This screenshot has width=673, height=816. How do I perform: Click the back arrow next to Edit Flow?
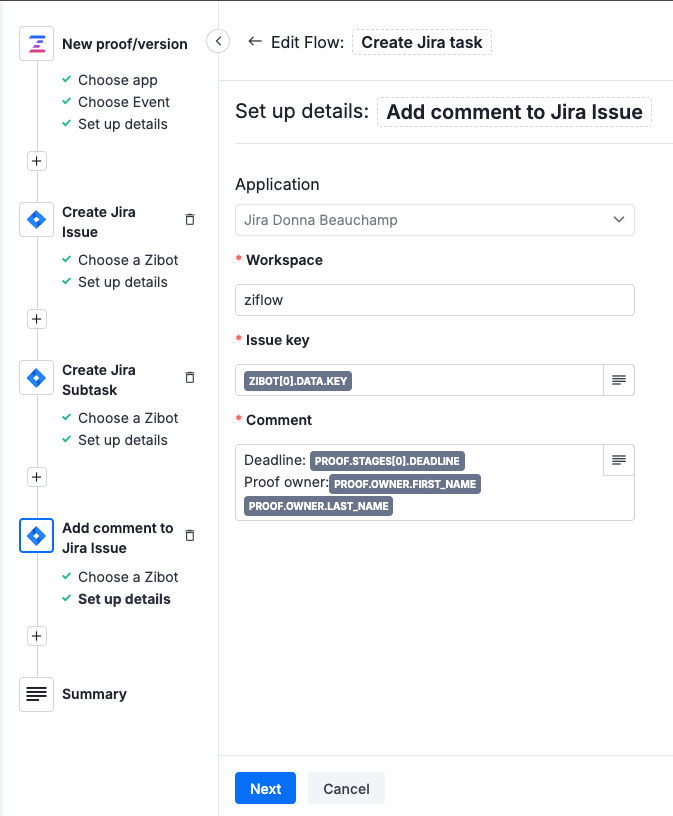(x=257, y=42)
